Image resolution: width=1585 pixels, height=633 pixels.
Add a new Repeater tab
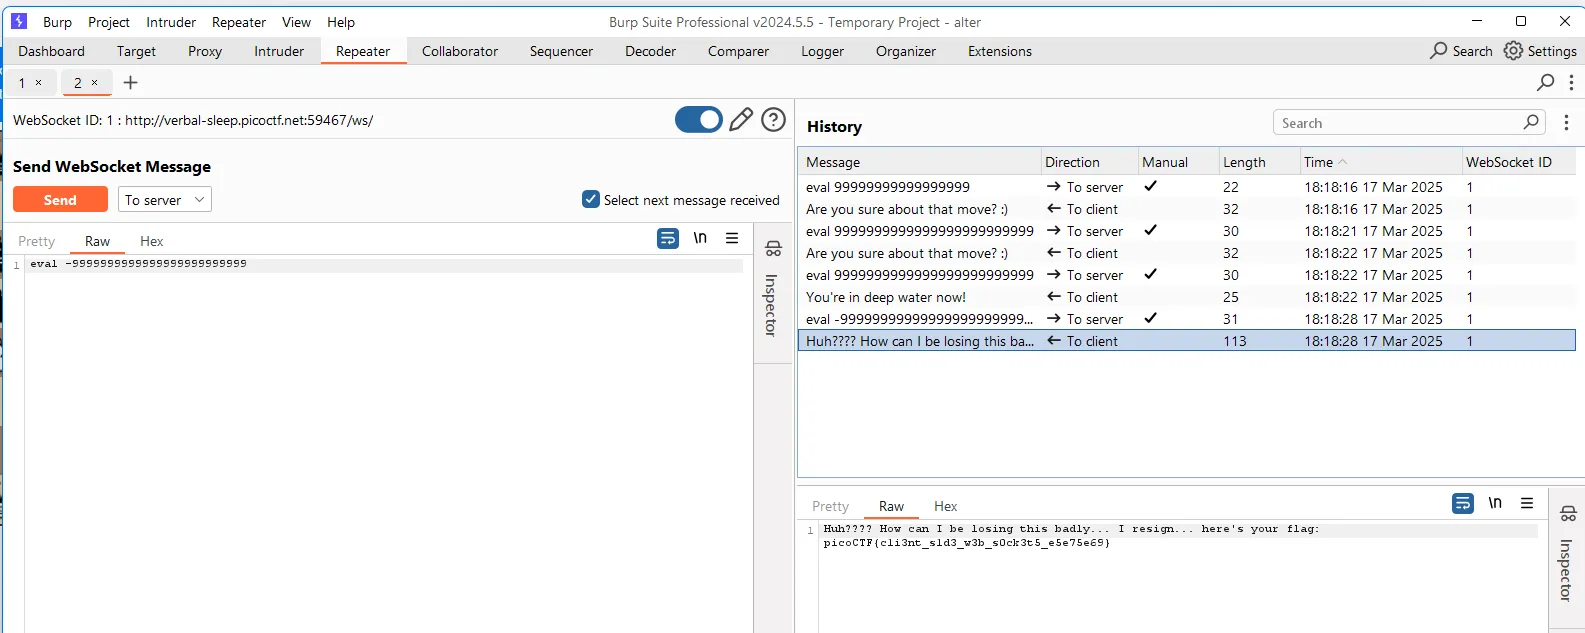(130, 82)
